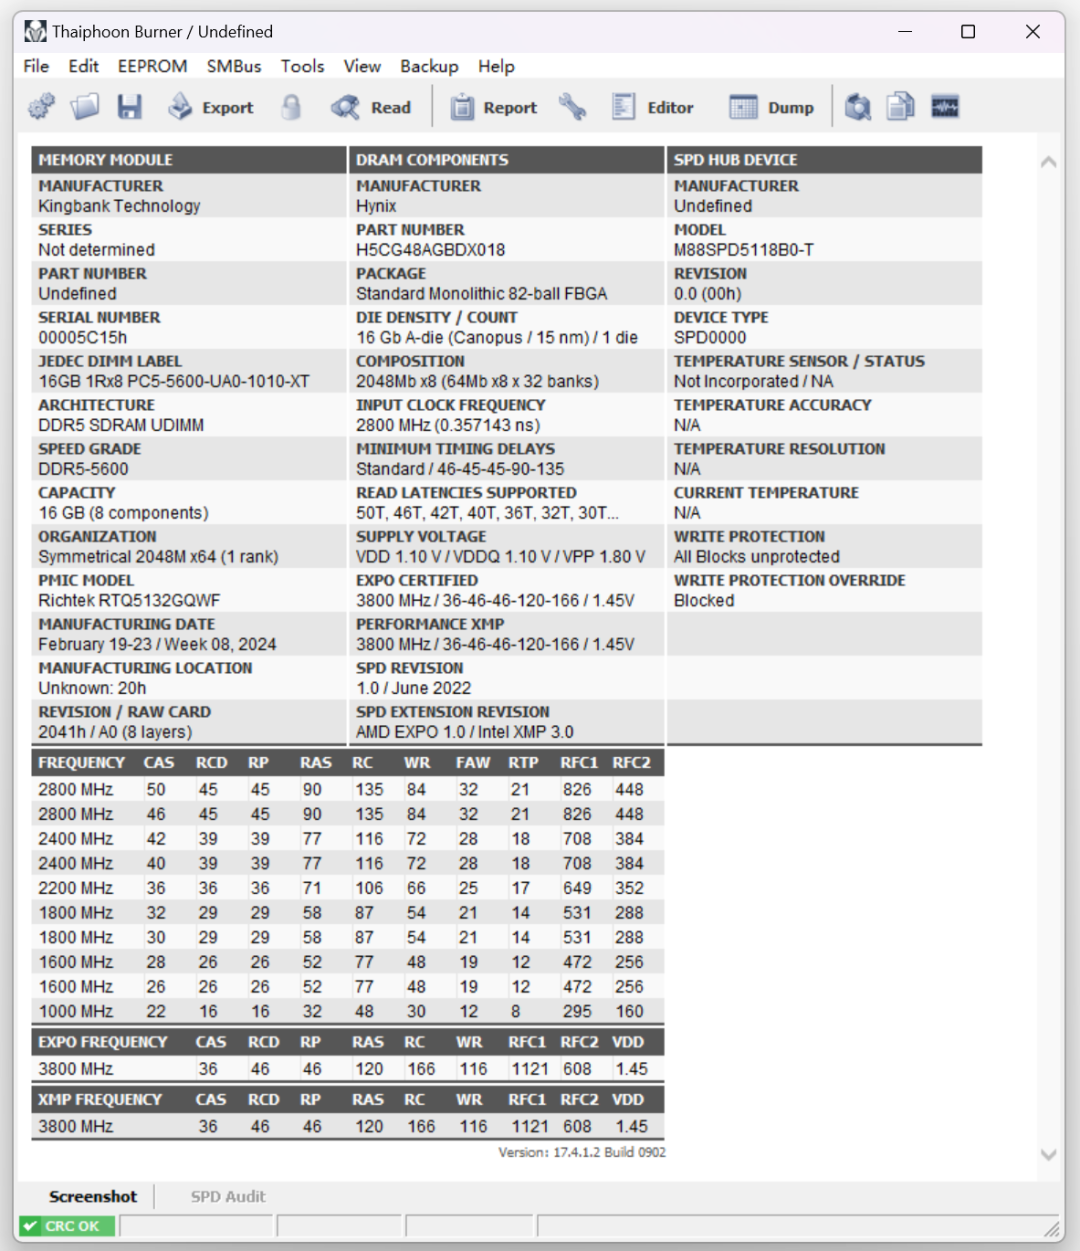
Task: Click the version 17.4.1.2 Build 0902 text
Action: (x=582, y=1152)
